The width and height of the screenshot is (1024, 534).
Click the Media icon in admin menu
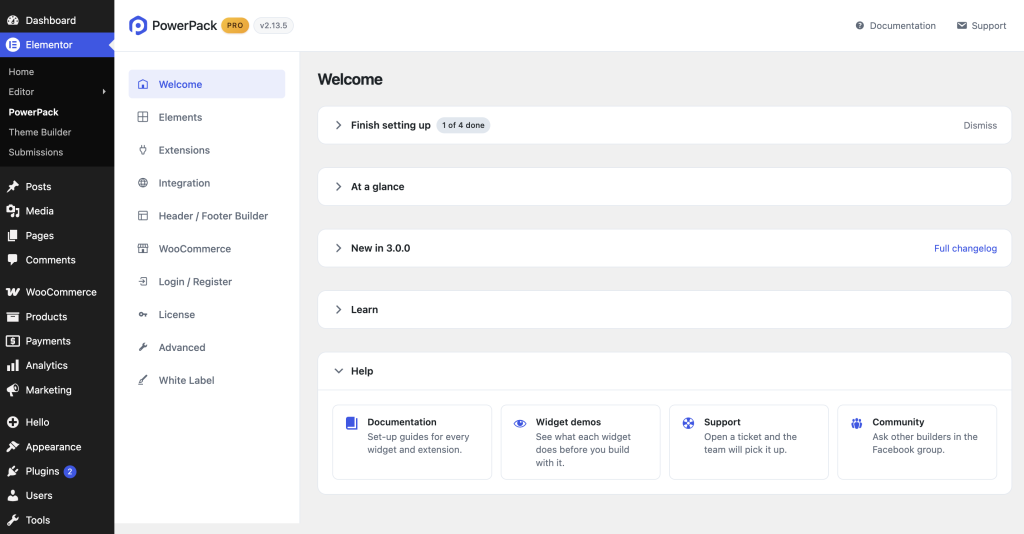[x=12, y=211]
